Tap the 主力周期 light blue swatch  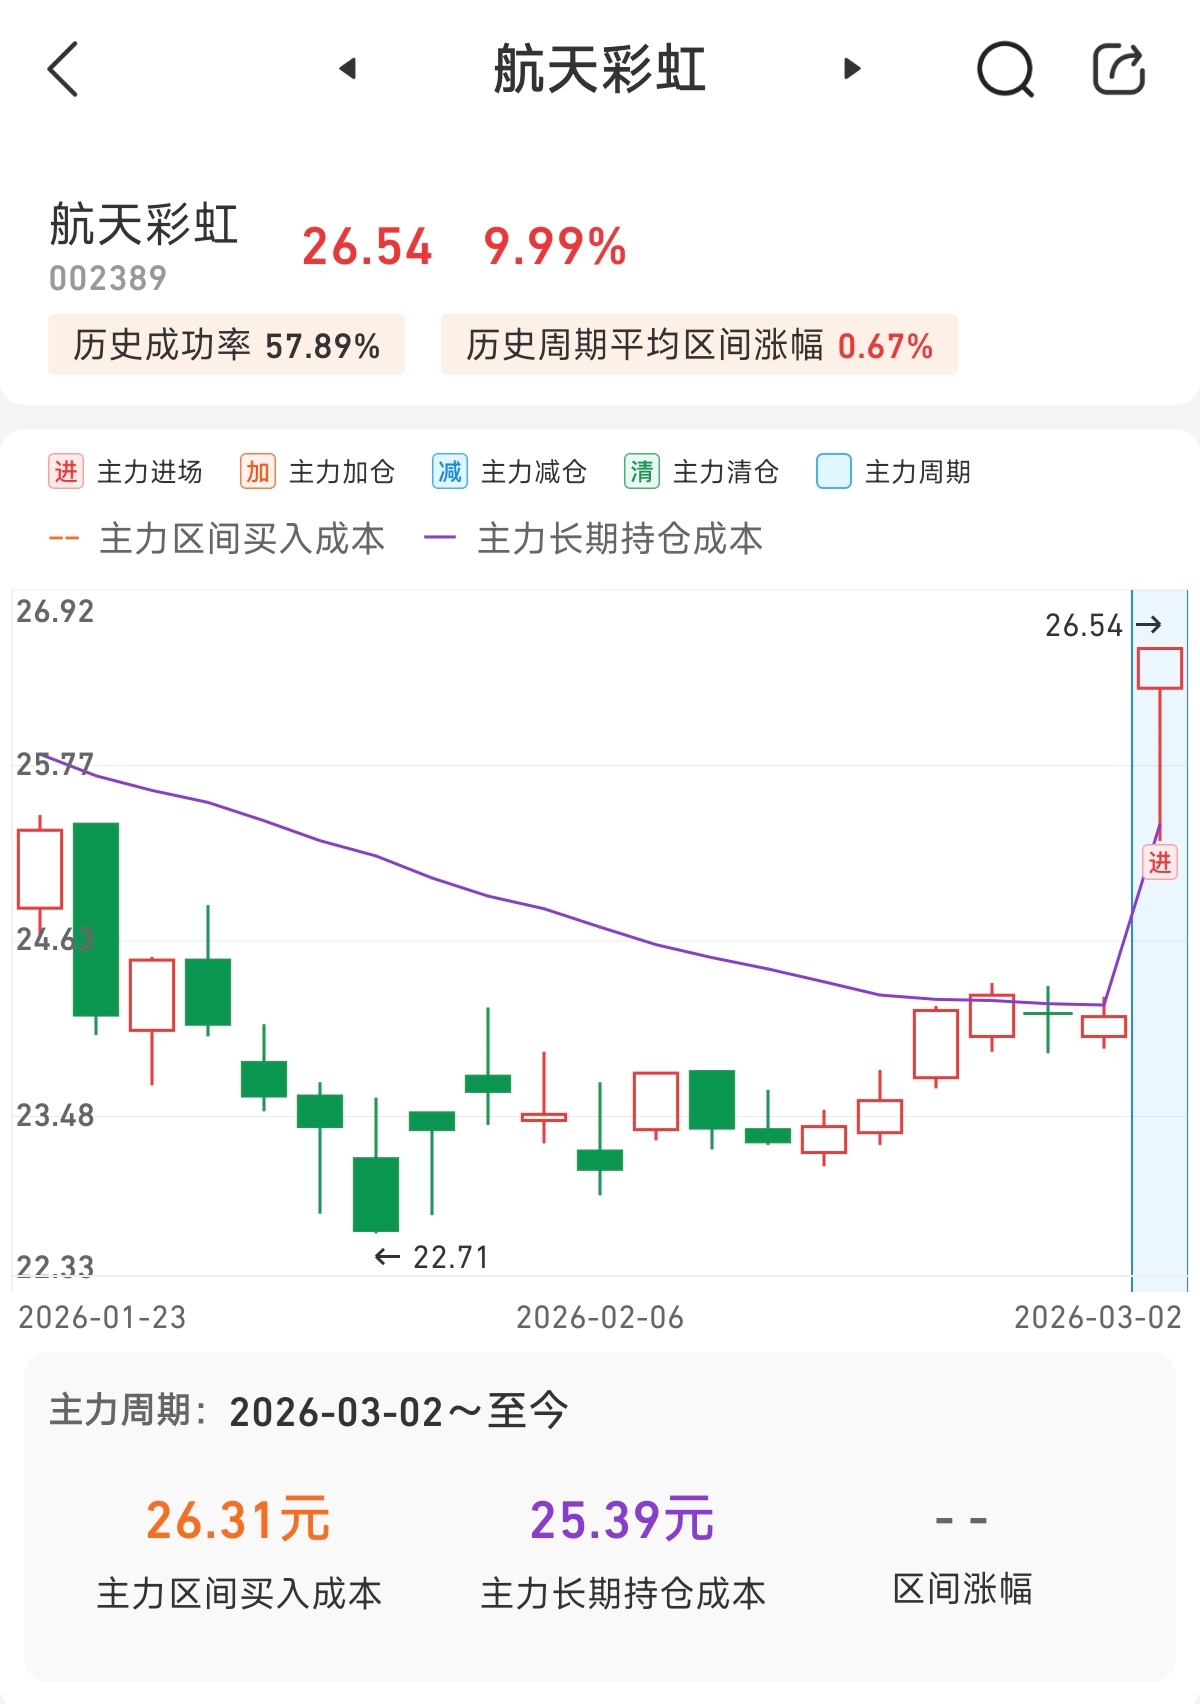(x=834, y=471)
